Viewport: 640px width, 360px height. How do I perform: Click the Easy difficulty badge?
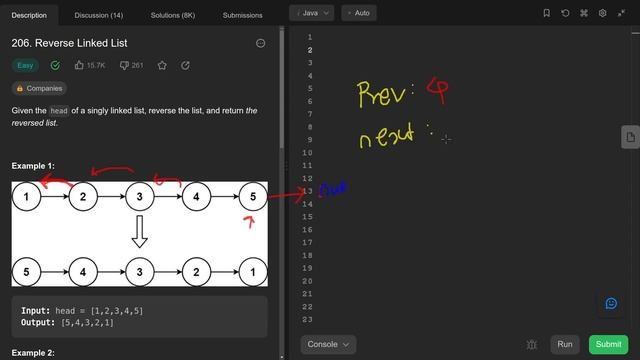click(25, 65)
